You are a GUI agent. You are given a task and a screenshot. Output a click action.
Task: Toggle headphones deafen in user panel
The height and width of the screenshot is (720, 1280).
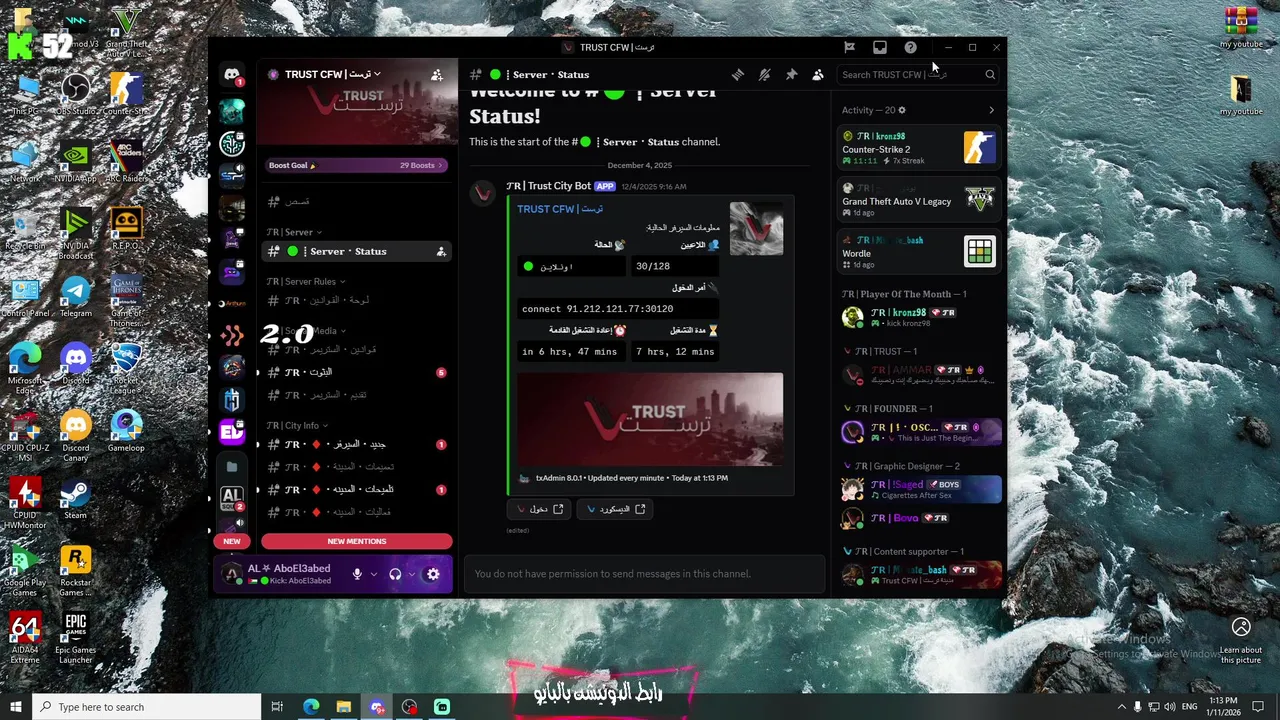[x=395, y=574]
